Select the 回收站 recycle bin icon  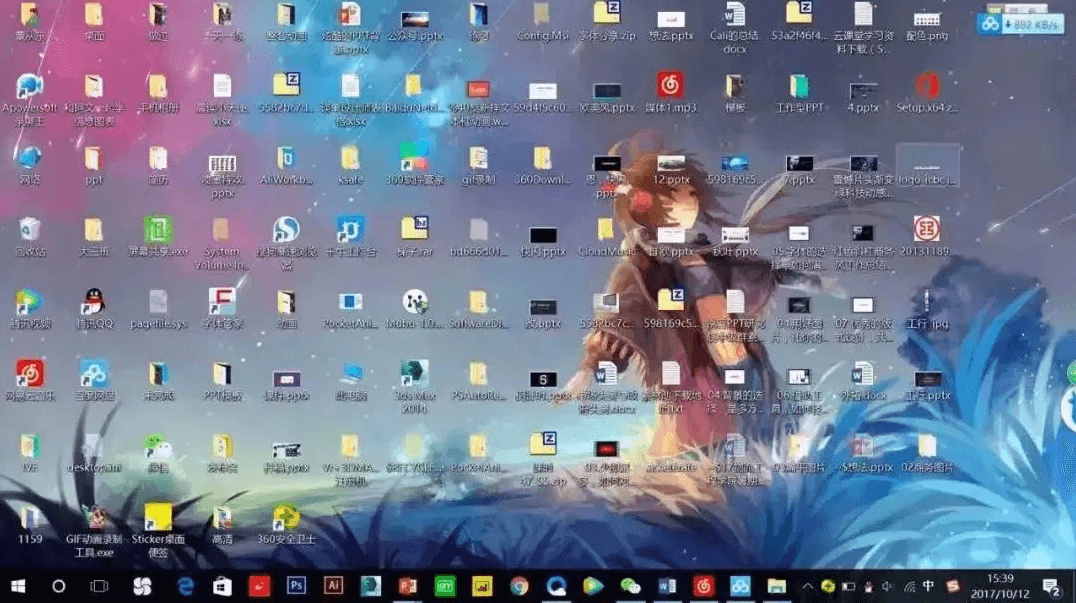[x=30, y=231]
